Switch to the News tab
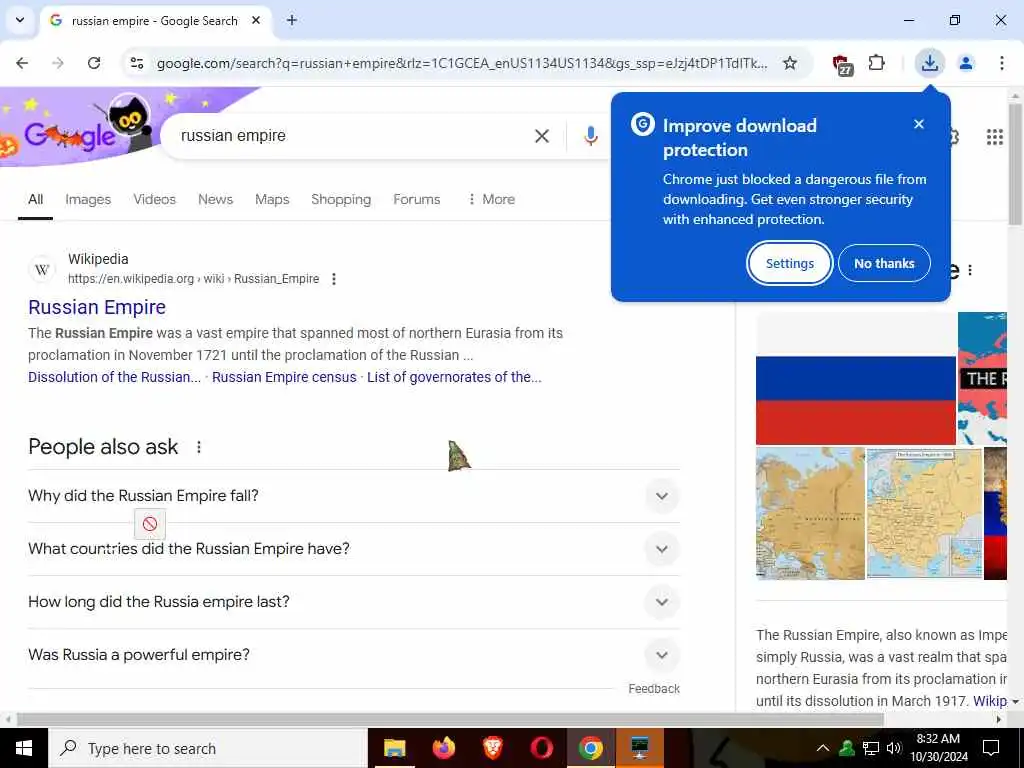The height and width of the screenshot is (768, 1024). click(215, 199)
